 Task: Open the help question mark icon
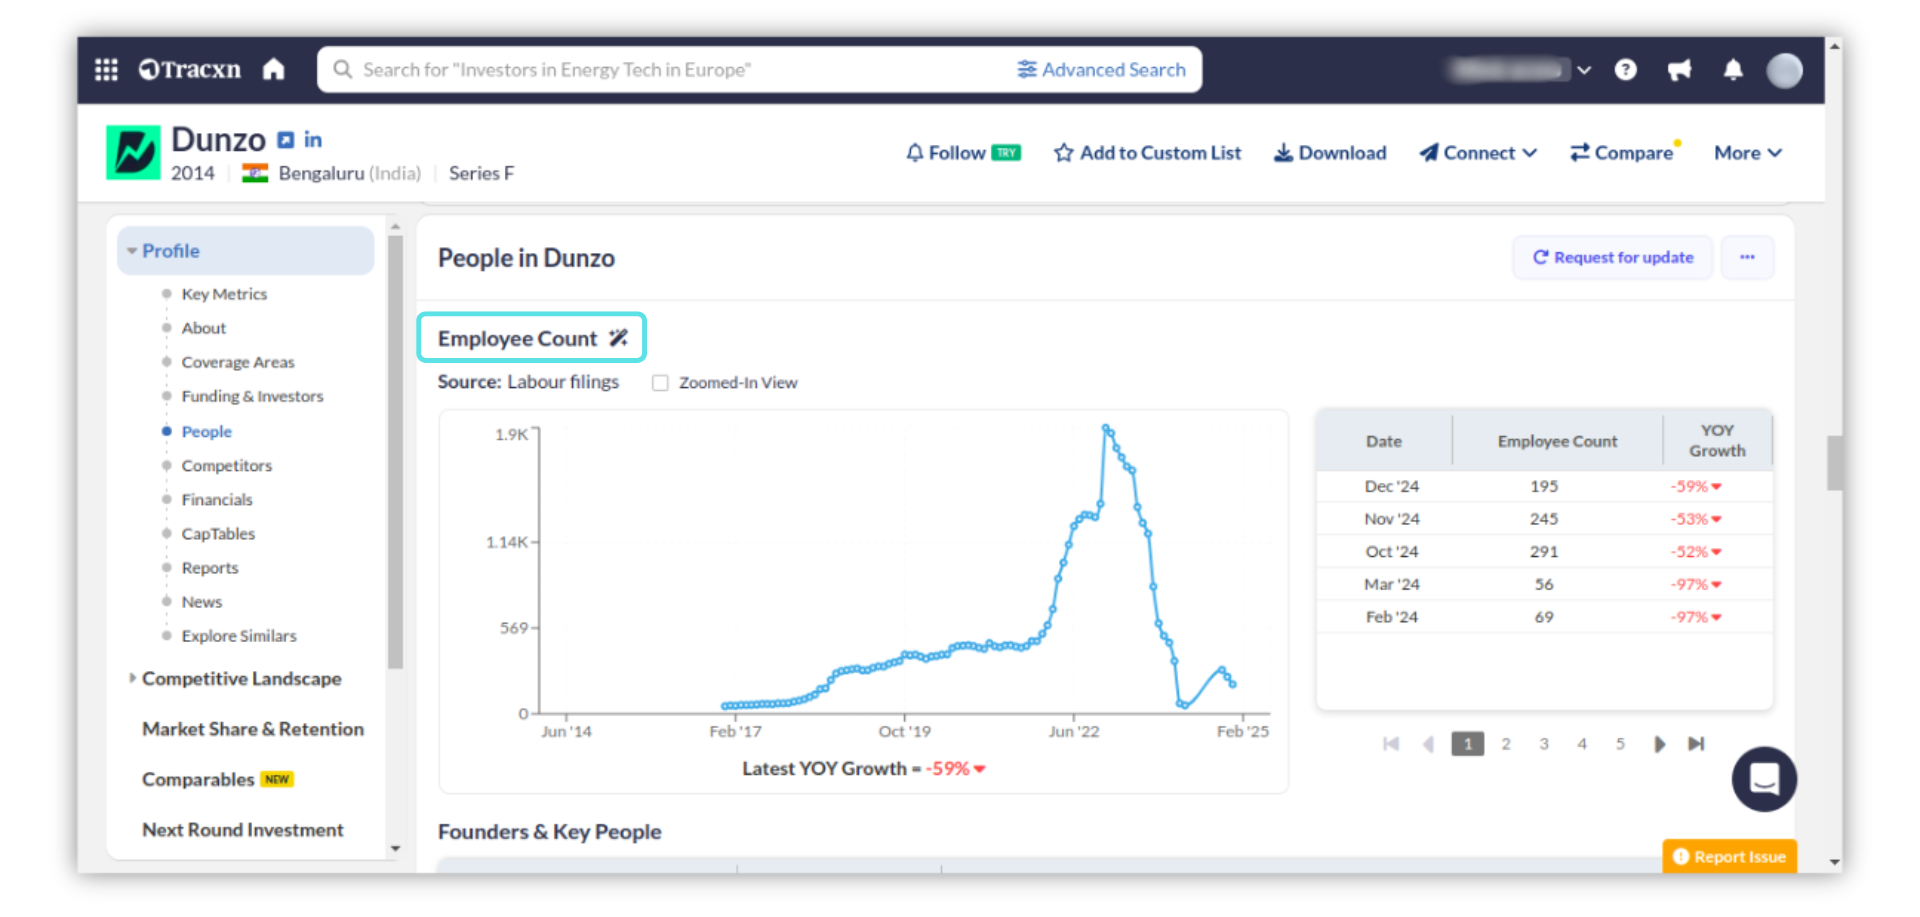click(x=1626, y=69)
